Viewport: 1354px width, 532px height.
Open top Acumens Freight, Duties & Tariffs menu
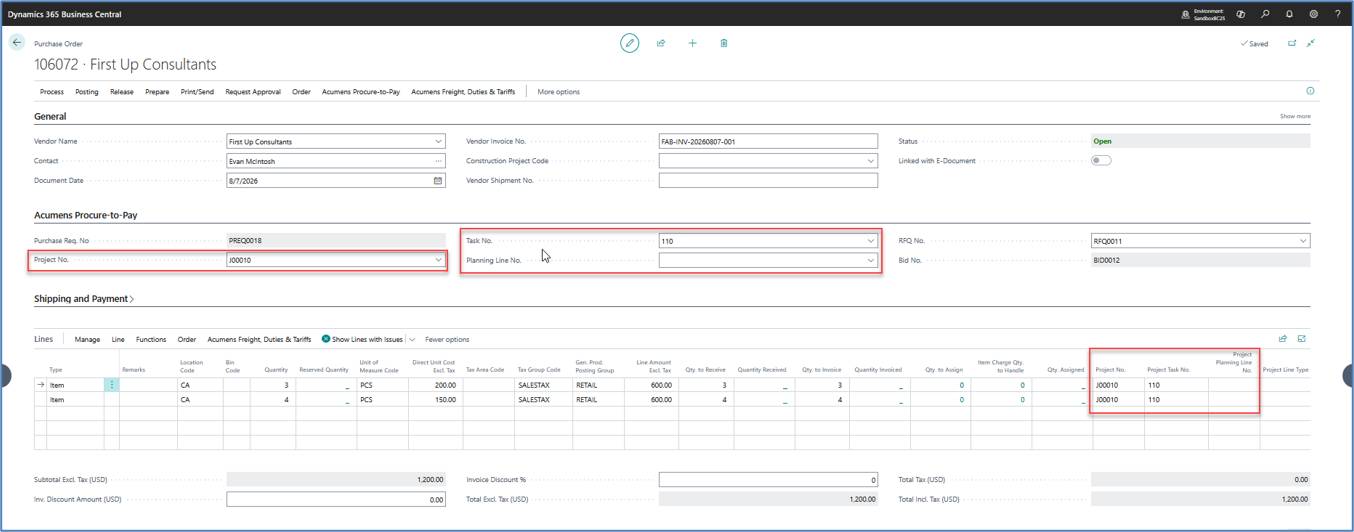[463, 91]
